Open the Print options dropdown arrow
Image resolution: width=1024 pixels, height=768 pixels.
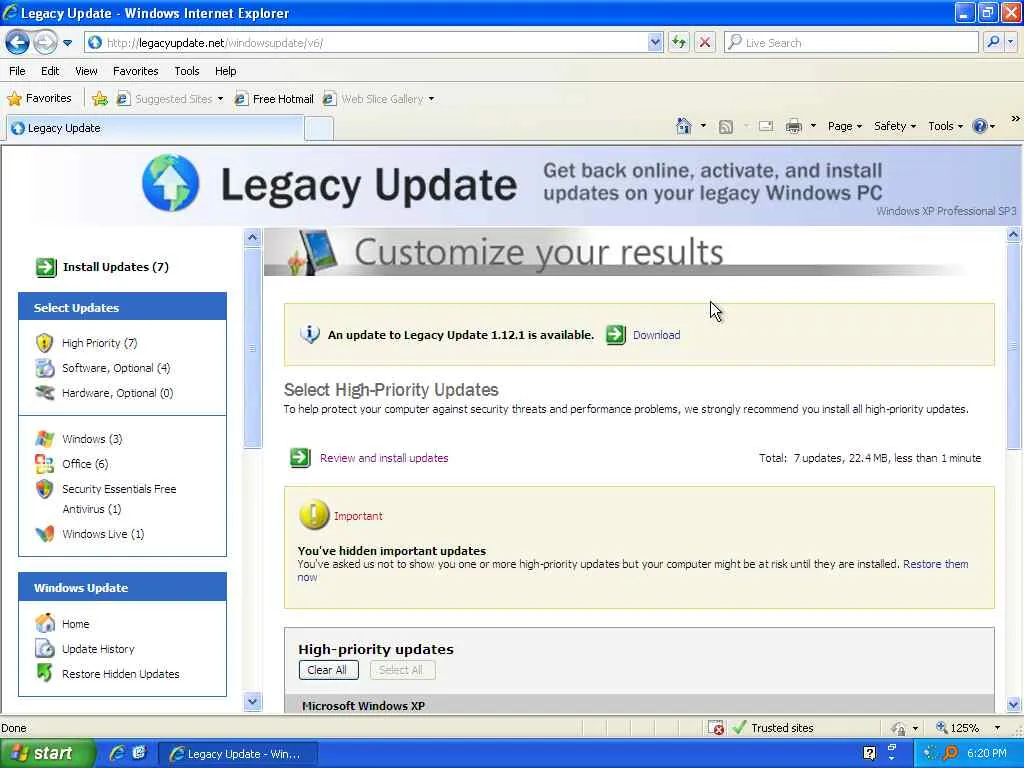813,126
